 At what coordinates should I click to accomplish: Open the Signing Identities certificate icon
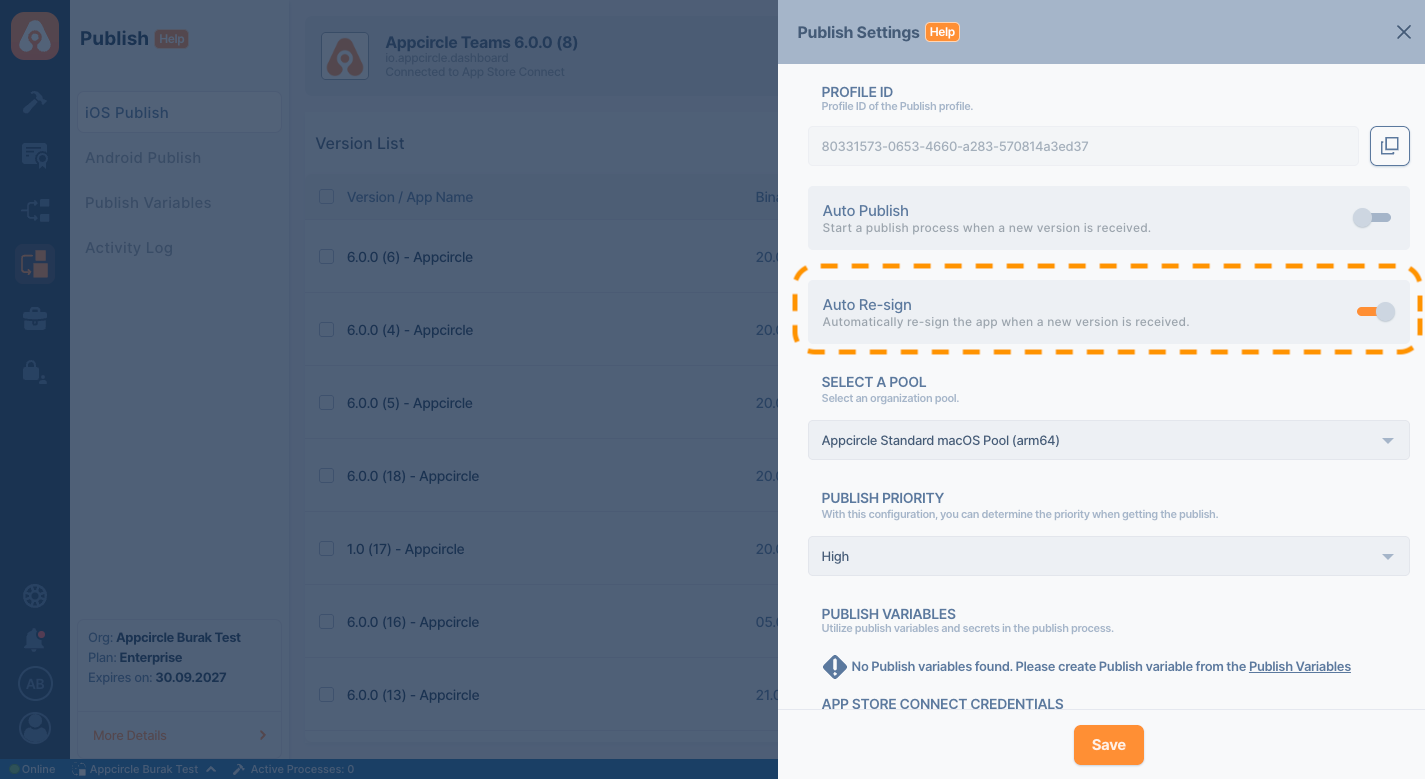(35, 155)
